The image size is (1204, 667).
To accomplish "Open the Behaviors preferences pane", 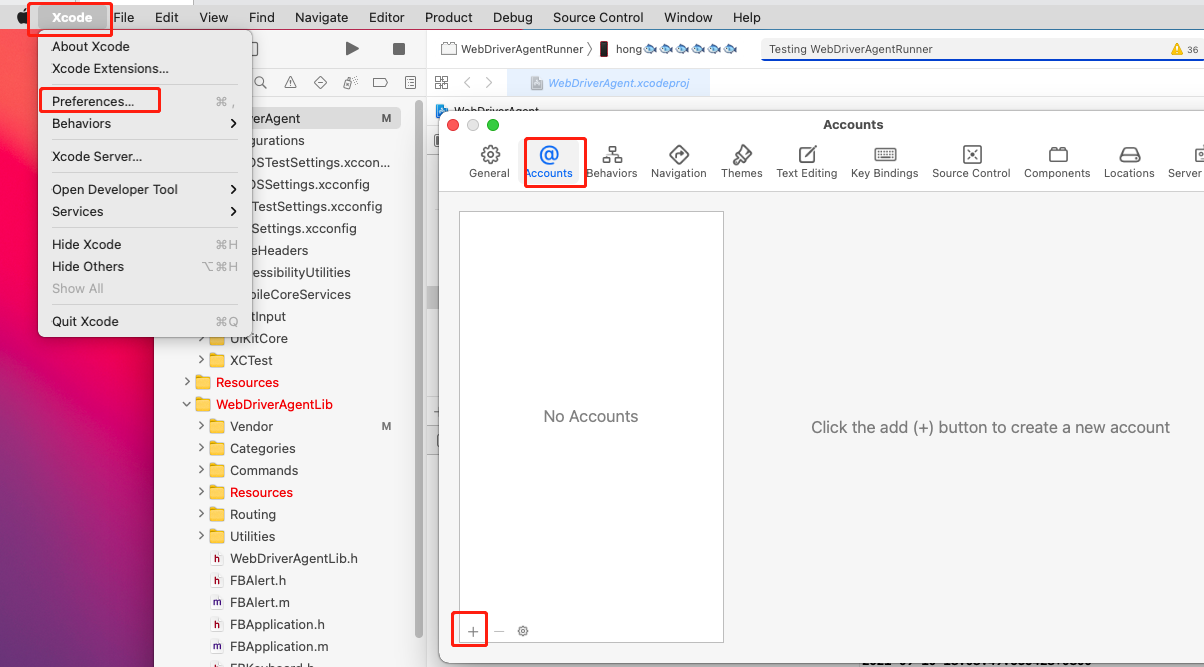I will tap(612, 162).
